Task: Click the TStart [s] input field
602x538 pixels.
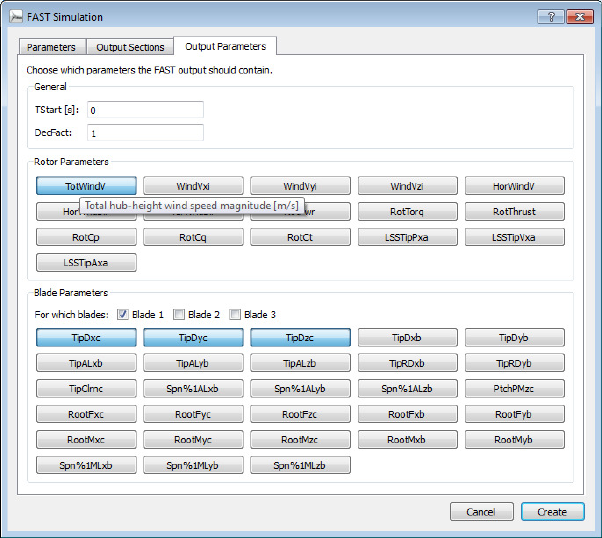Action: pyautogui.click(x=145, y=110)
